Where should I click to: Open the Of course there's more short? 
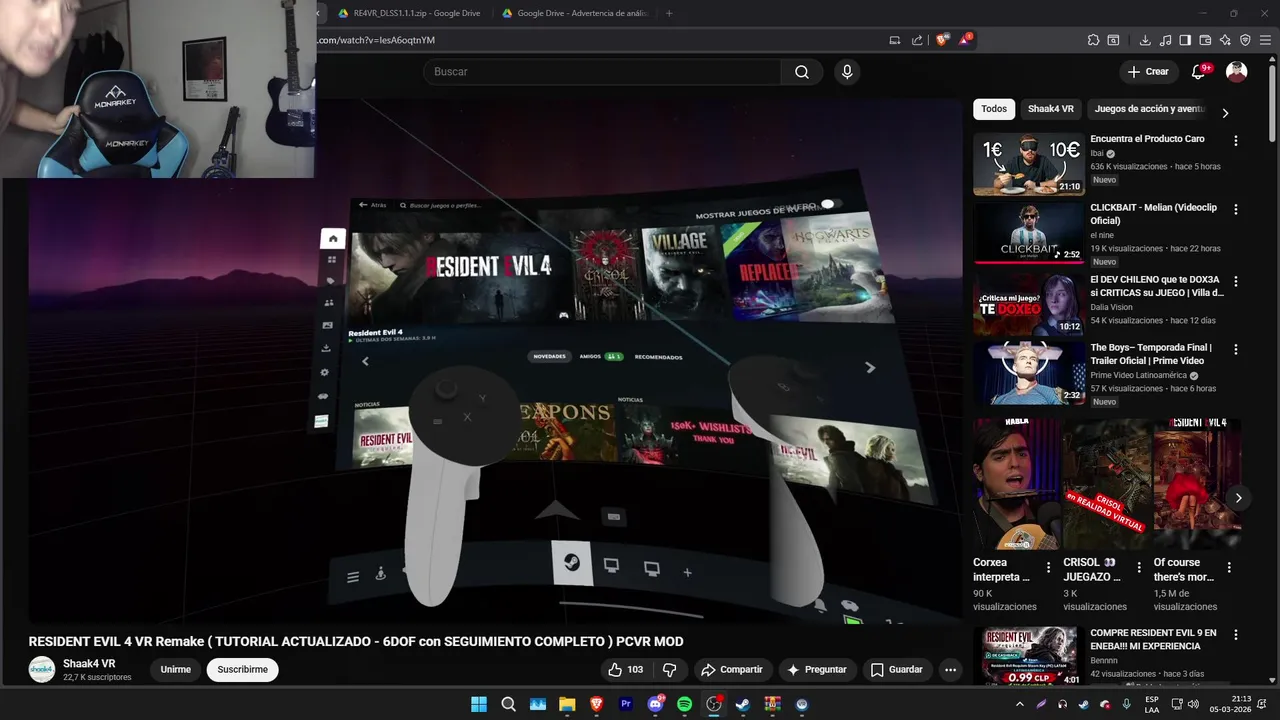point(1197,484)
